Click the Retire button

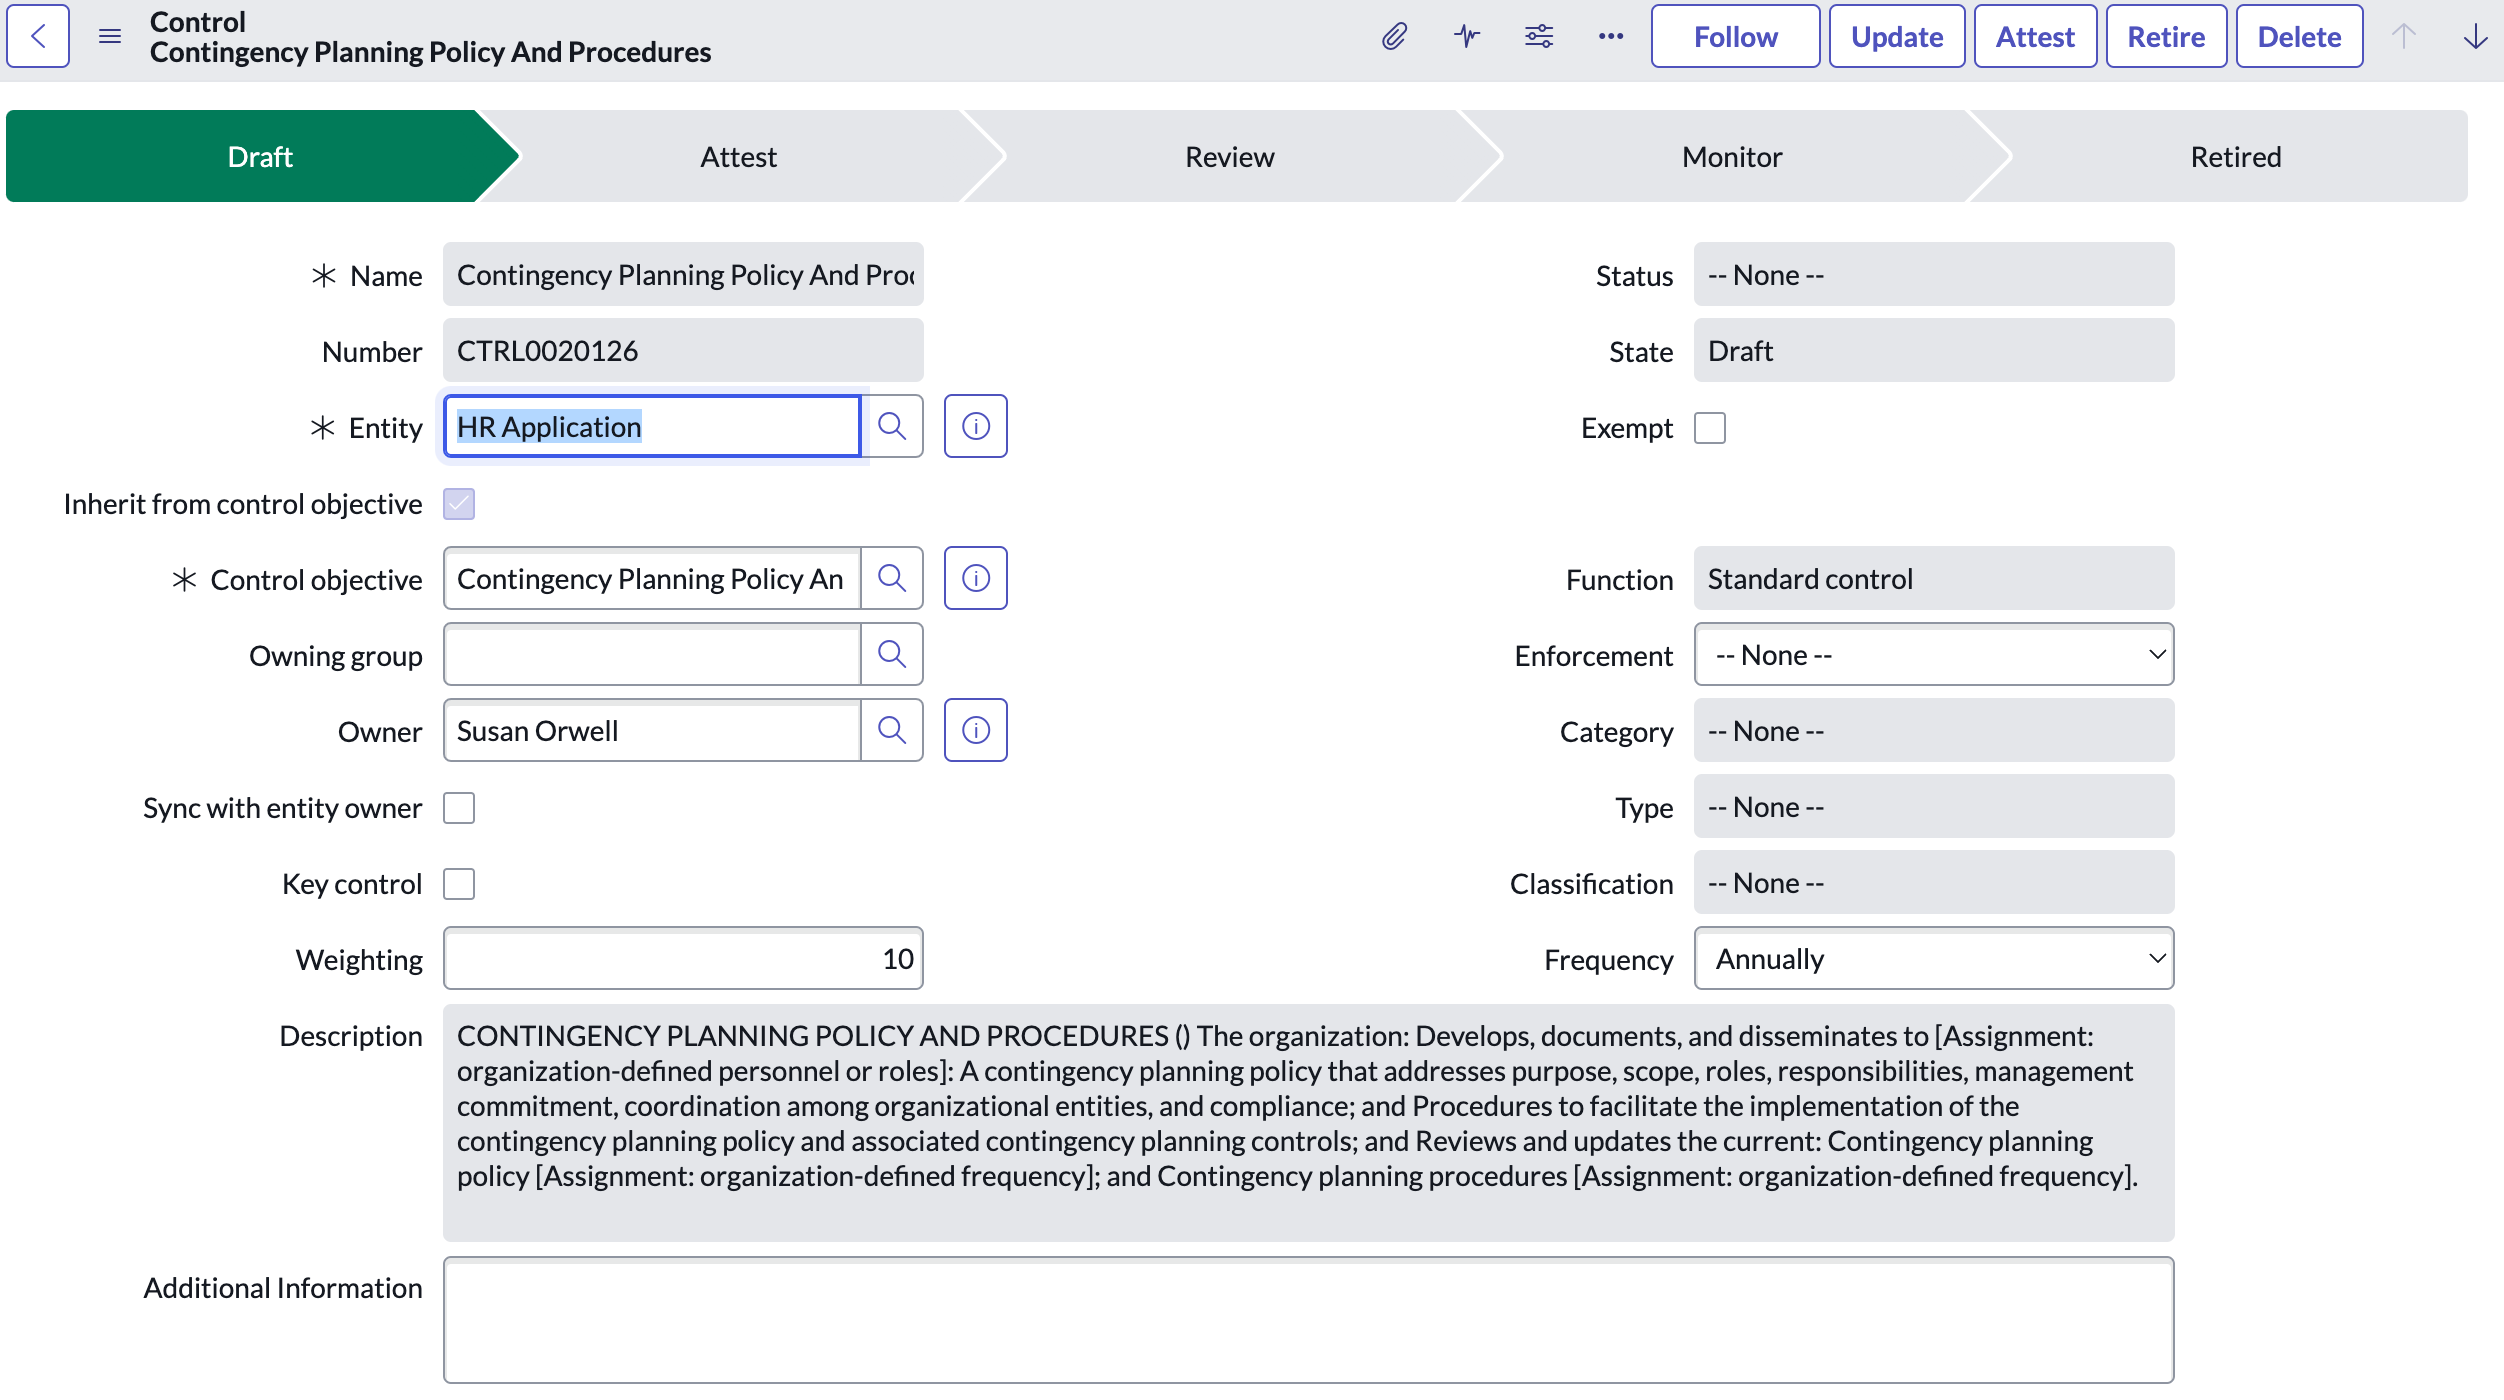click(x=2166, y=37)
